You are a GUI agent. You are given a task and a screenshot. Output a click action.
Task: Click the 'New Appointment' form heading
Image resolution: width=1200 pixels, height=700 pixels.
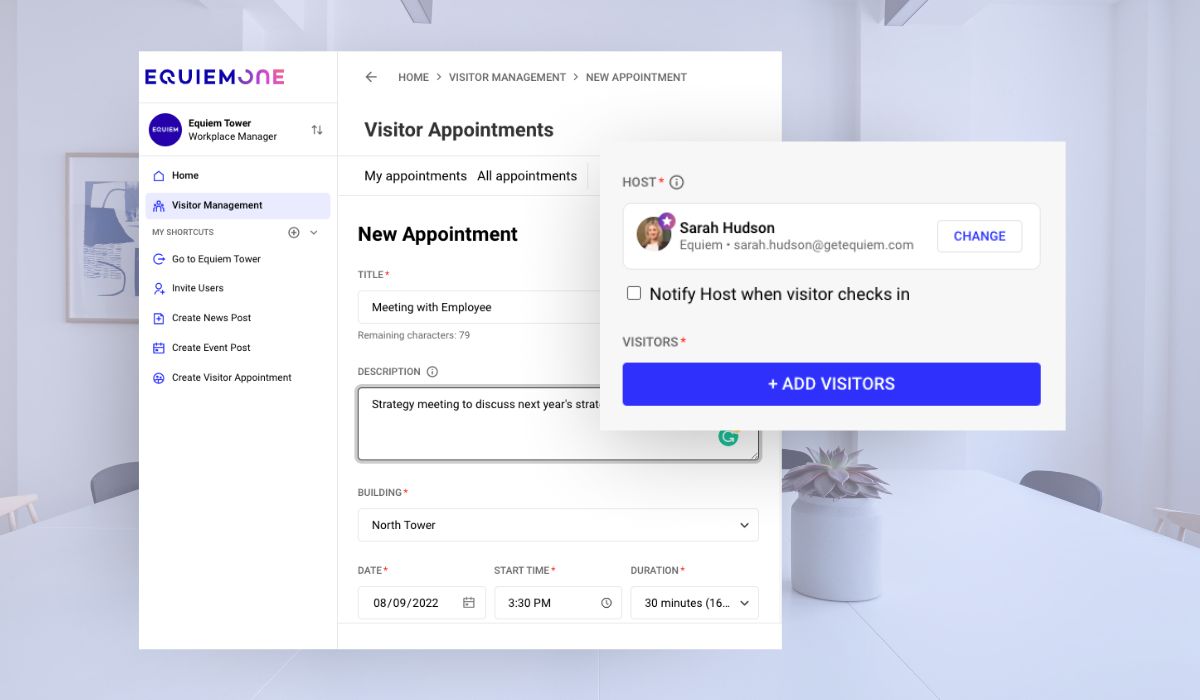(x=438, y=234)
